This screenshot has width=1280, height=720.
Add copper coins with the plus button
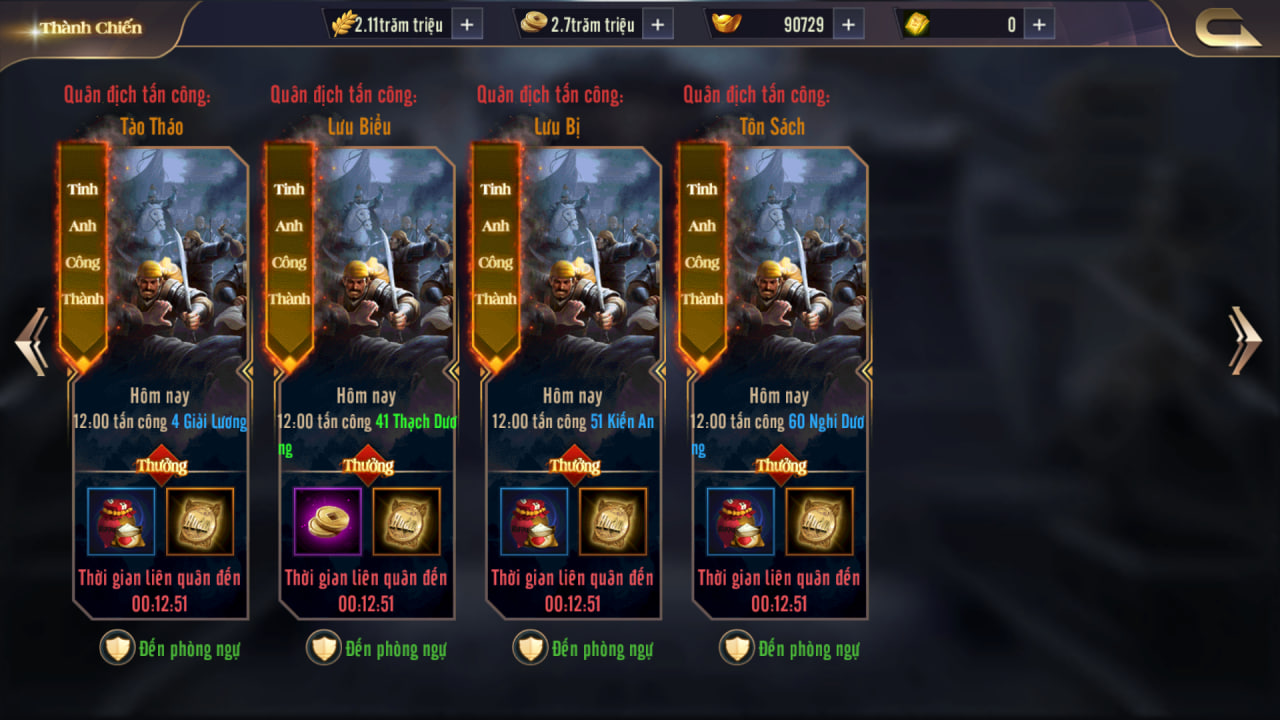[x=657, y=24]
